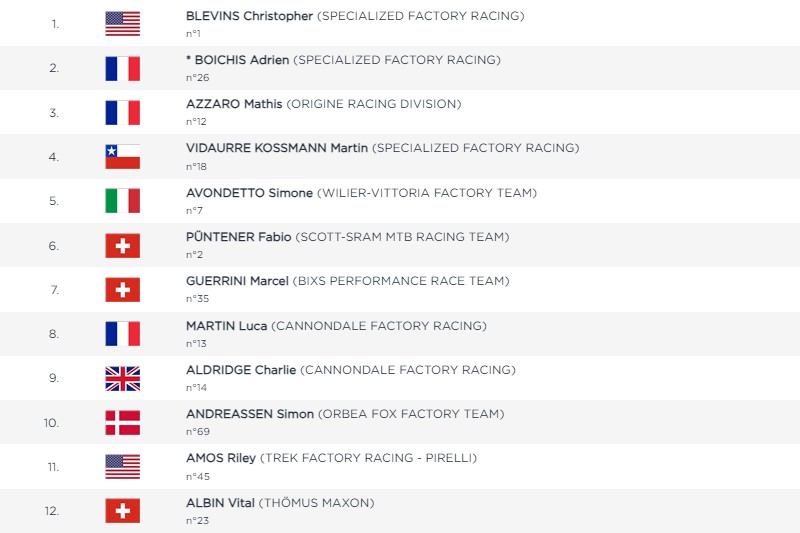Click the rank number 1 cell
The image size is (800, 533).
coord(55,24)
